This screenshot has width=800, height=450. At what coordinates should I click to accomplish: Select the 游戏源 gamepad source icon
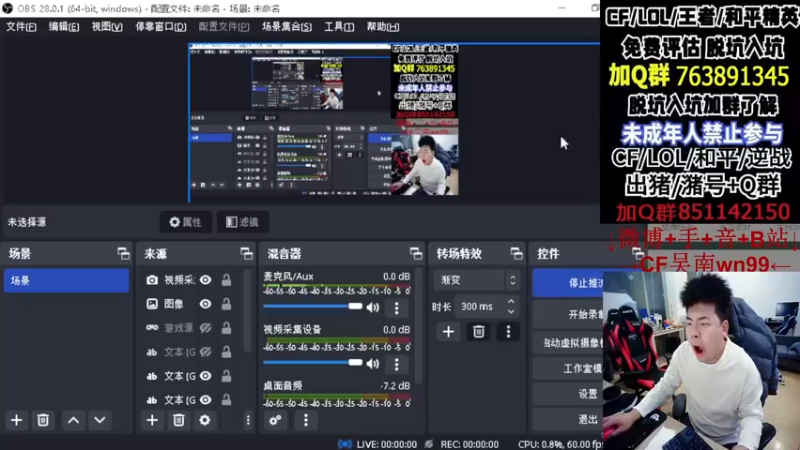pyautogui.click(x=152, y=328)
